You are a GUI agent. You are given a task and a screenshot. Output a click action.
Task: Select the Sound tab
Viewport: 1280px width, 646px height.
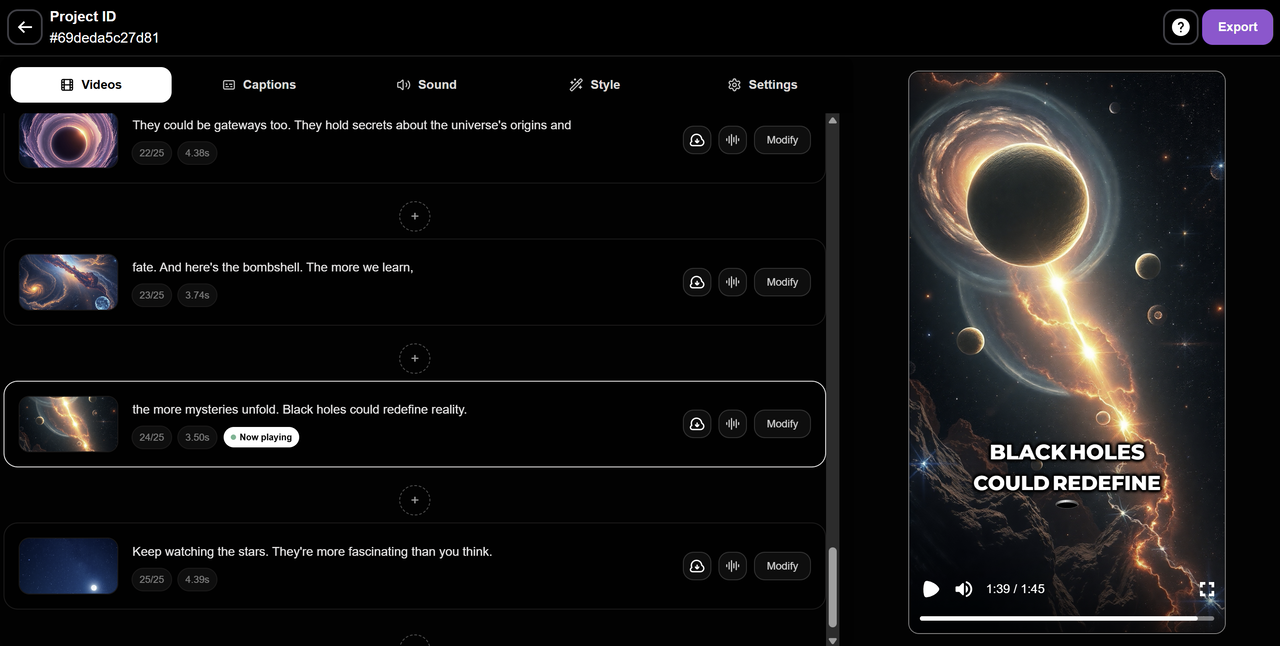coord(427,84)
